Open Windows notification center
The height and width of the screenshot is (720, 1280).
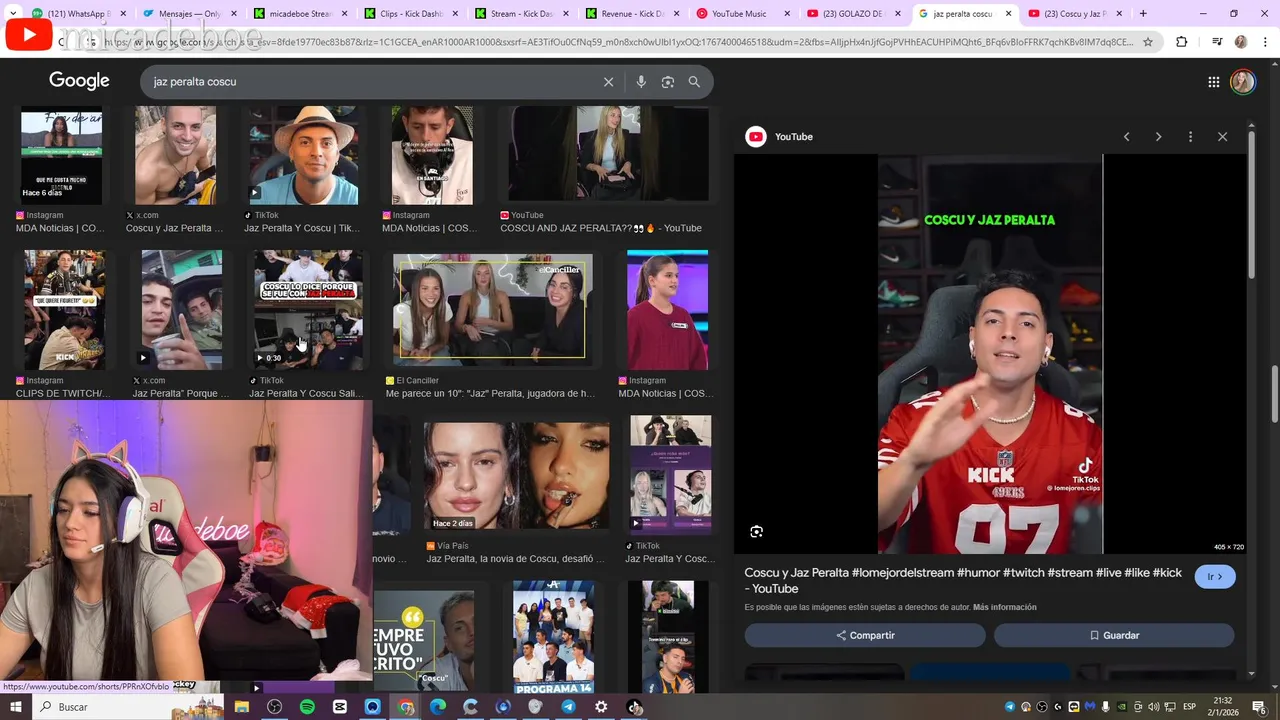tap(1259, 707)
